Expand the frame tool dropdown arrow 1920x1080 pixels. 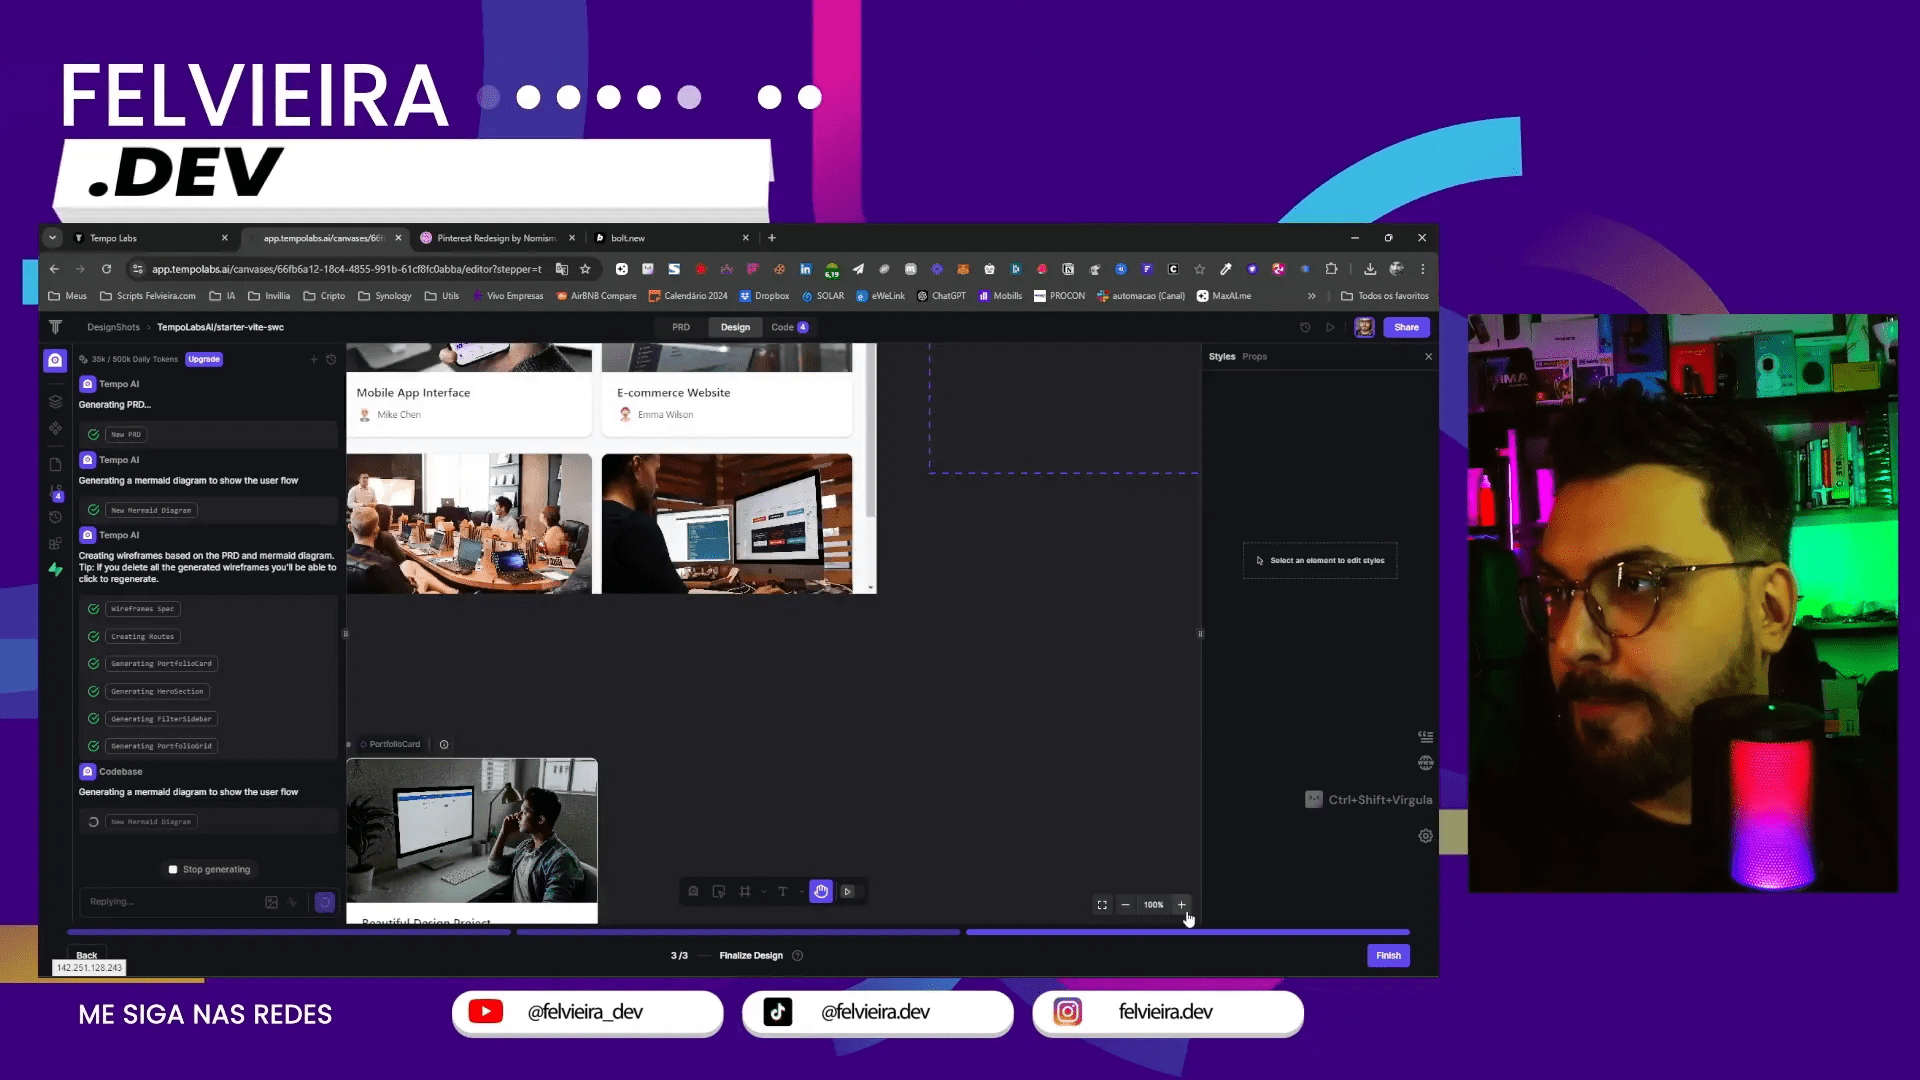(763, 891)
